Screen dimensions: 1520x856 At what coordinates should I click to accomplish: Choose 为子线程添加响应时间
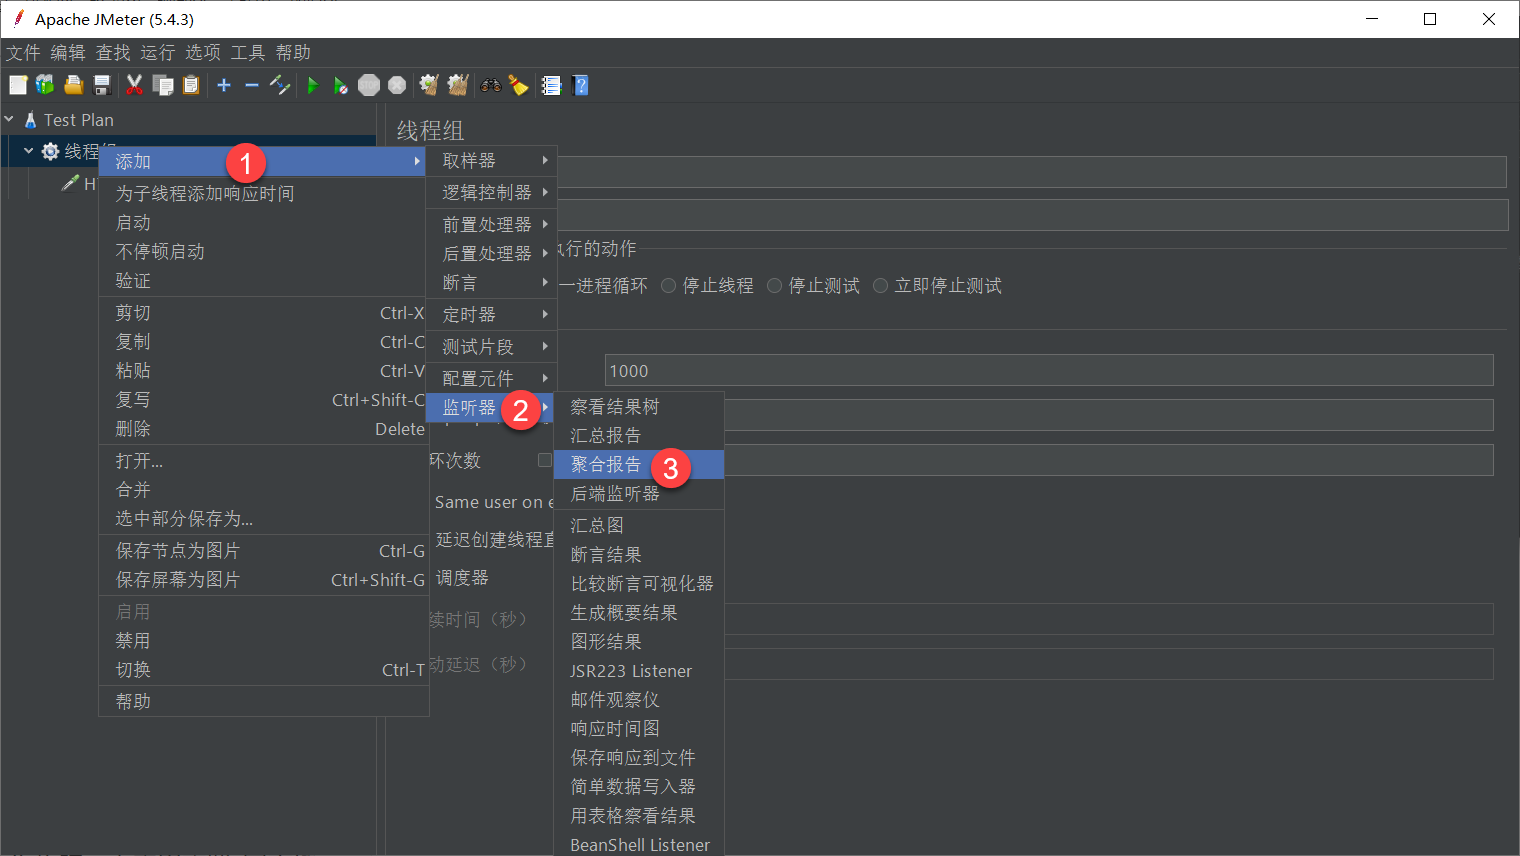click(x=263, y=194)
